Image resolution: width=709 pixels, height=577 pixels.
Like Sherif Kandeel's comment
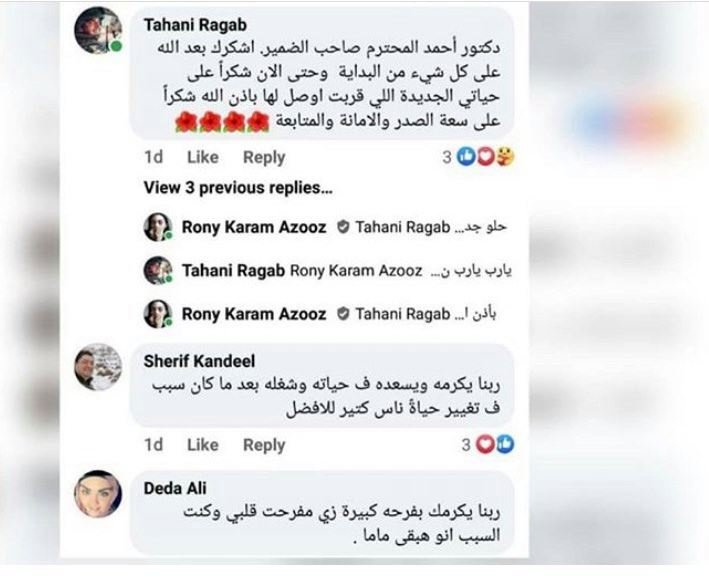pos(203,445)
